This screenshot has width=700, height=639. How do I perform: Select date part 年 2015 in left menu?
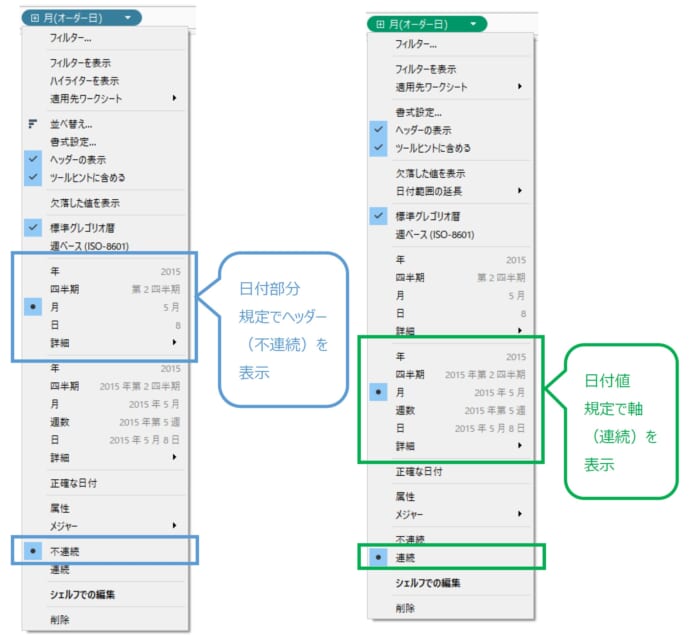[105, 271]
